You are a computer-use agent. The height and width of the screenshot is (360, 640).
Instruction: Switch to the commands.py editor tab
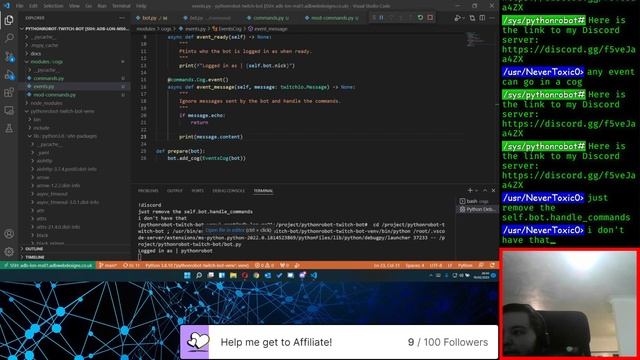[x=268, y=18]
